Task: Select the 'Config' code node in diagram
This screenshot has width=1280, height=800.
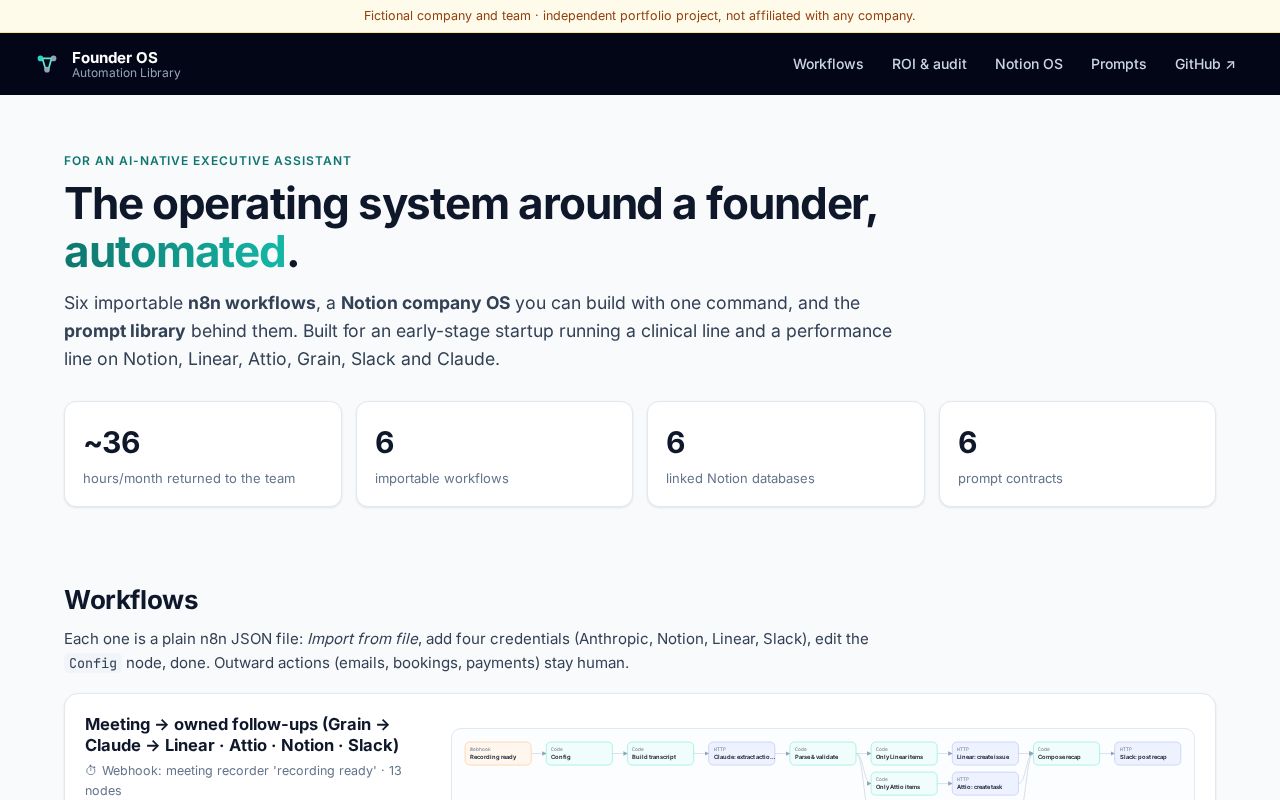Action: [x=579, y=753]
